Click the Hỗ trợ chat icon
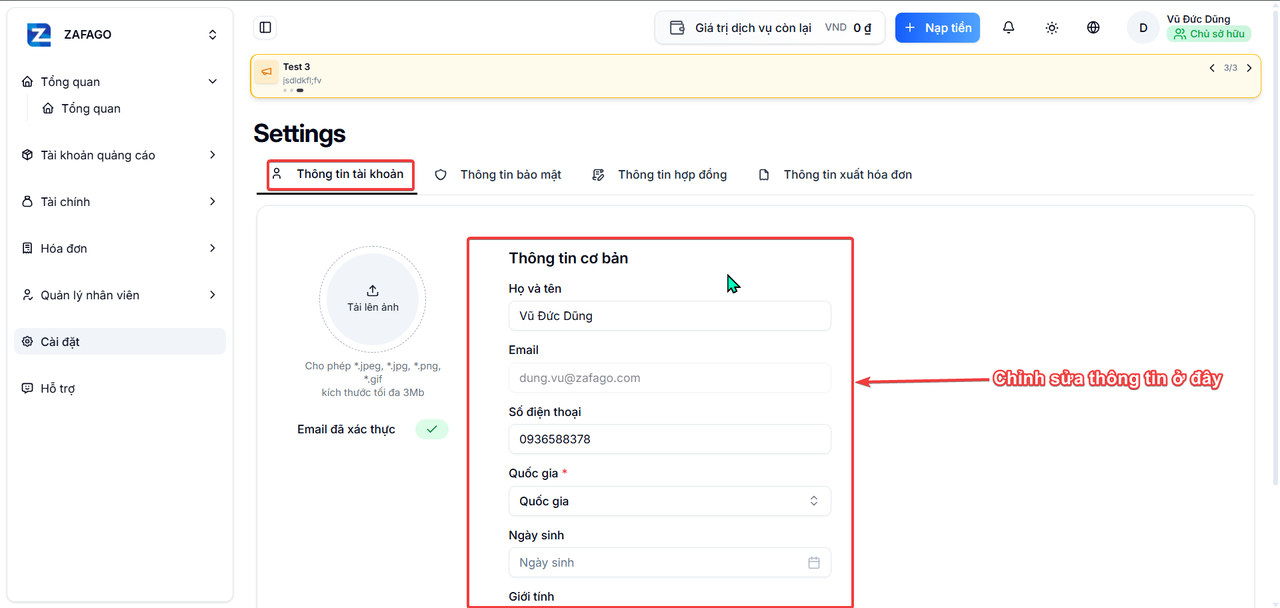This screenshot has width=1280, height=608. [28, 388]
